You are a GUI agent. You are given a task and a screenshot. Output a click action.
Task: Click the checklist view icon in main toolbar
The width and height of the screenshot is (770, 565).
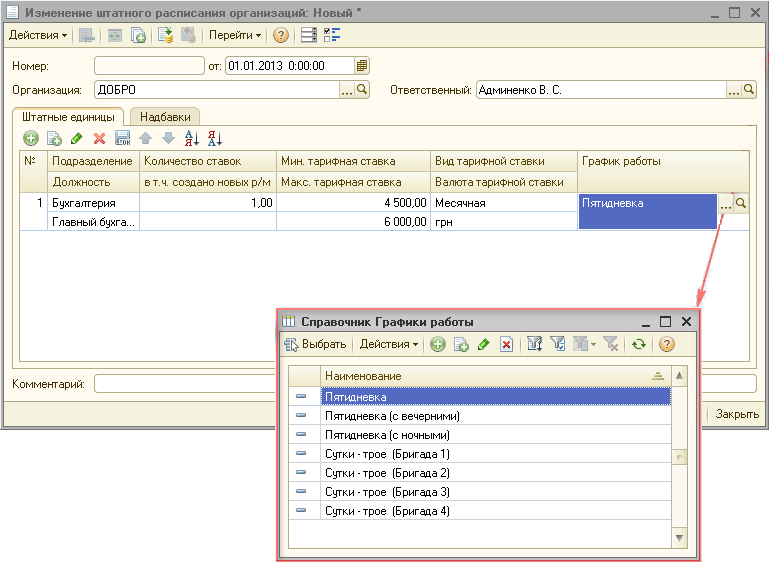pyautogui.click(x=332, y=35)
